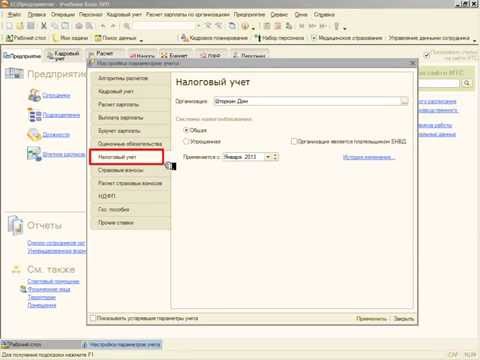This screenshot has height=360, width=480.
Task: Open the История изменений link
Action: pyautogui.click(x=369, y=157)
